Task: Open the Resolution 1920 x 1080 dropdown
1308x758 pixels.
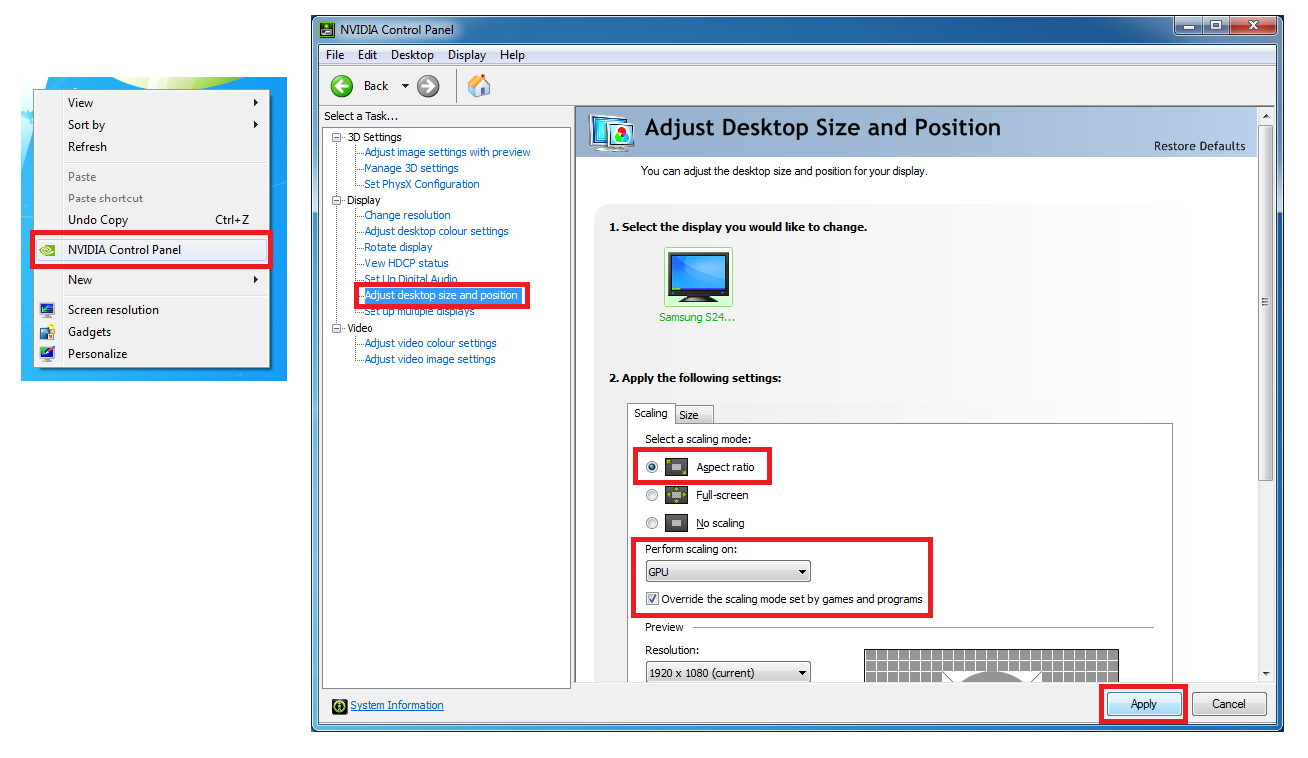Action: [x=728, y=673]
